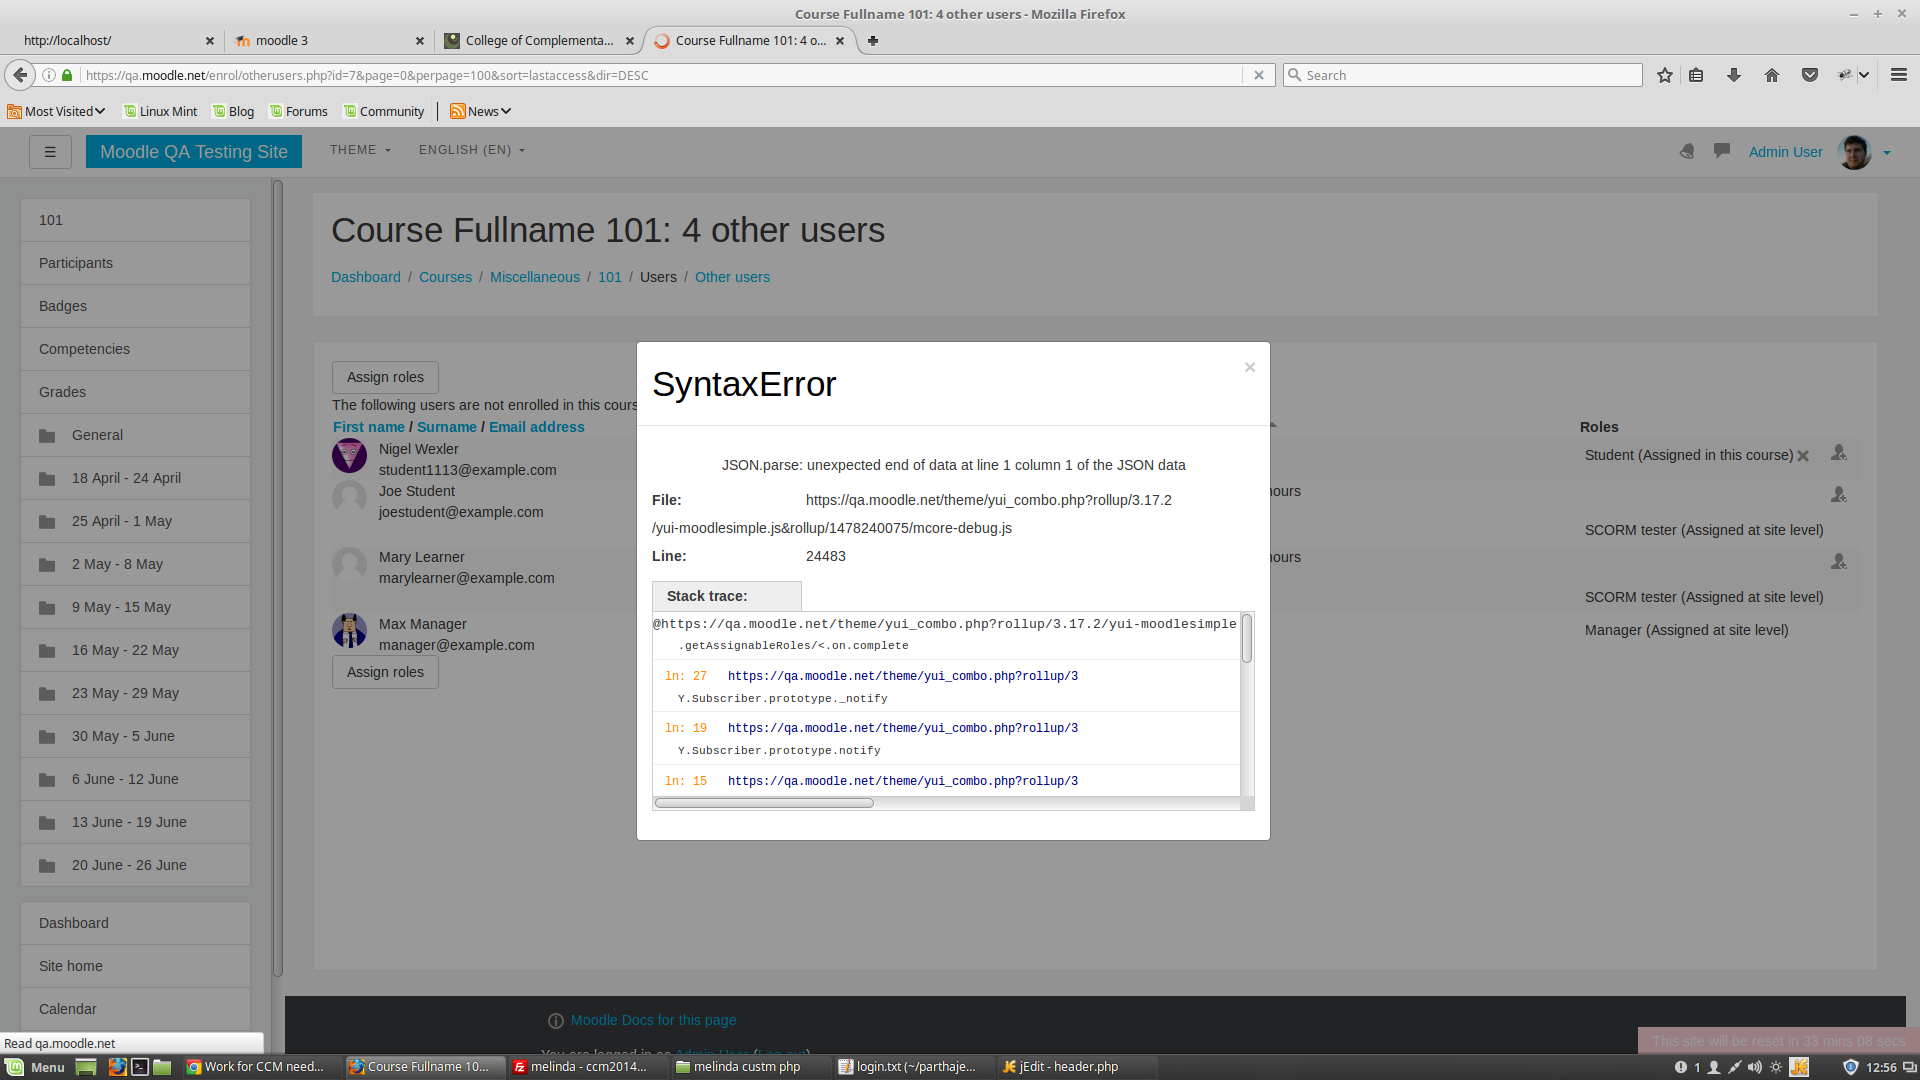Open Forums bookmark
The height and width of the screenshot is (1080, 1920).
point(298,111)
